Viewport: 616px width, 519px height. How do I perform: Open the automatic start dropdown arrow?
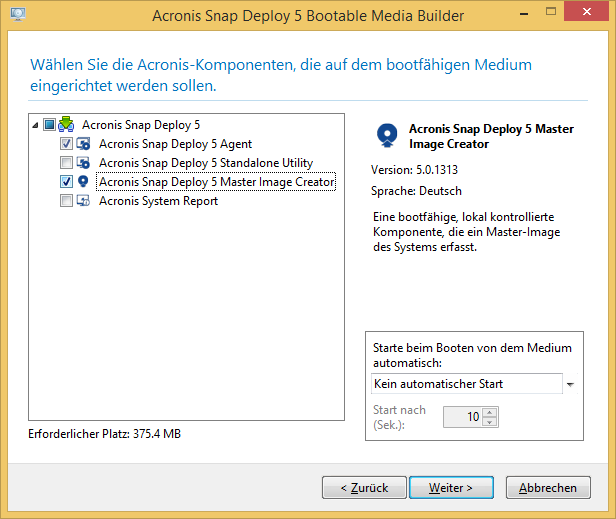[x=570, y=384]
